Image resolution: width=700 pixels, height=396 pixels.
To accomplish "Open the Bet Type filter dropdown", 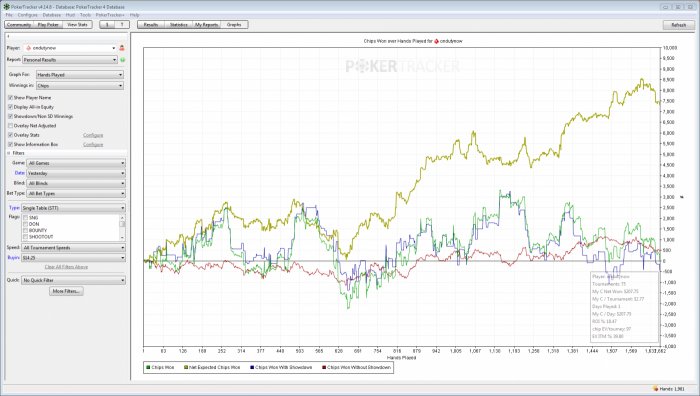I will [76, 194].
